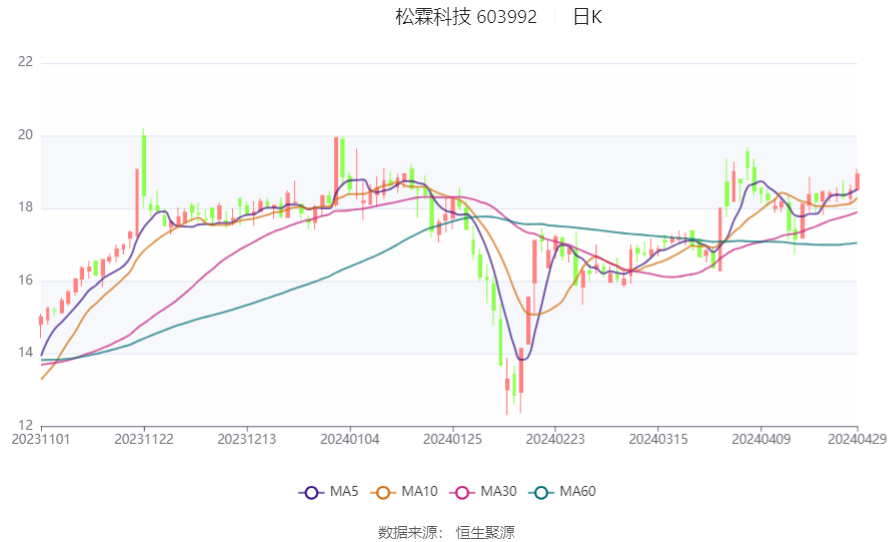The width and height of the screenshot is (893, 542).
Task: Click the 20231213 x-axis date label
Action: 247,440
